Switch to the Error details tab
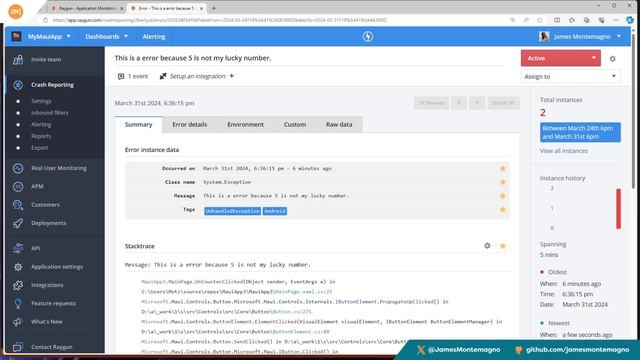Screen dimensions: 640x360 190,124
